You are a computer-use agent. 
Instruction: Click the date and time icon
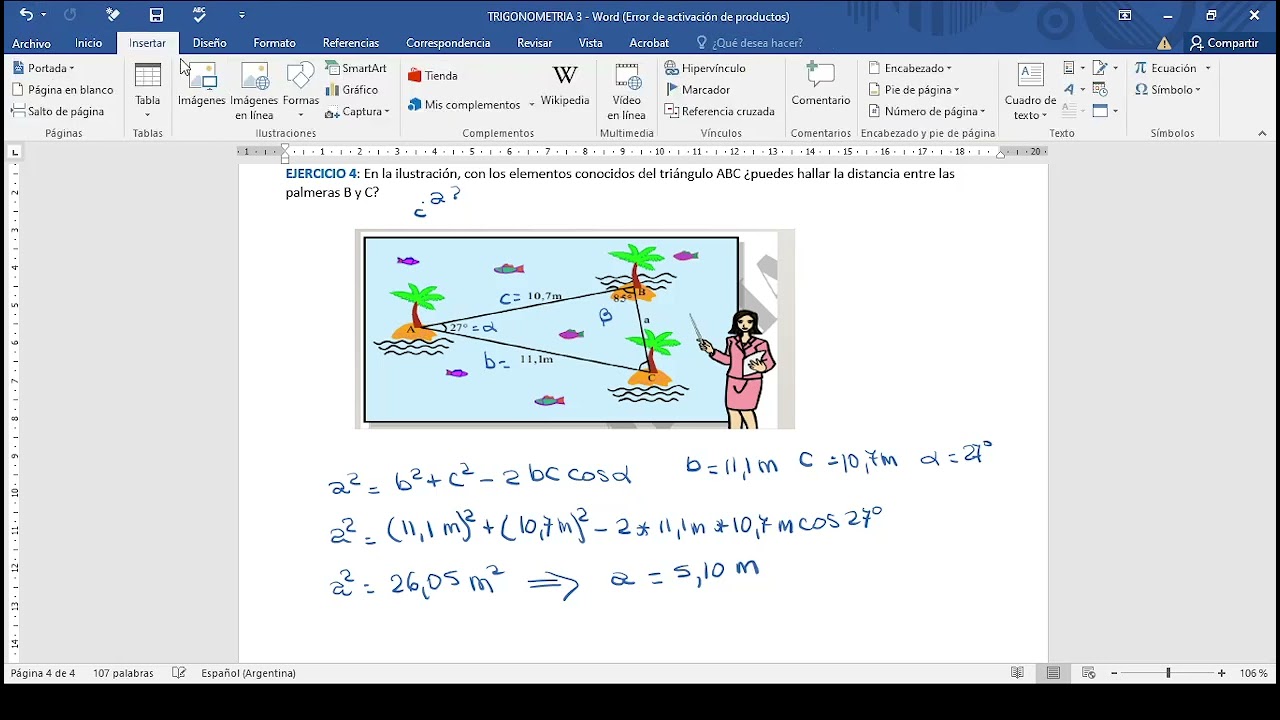1100,90
